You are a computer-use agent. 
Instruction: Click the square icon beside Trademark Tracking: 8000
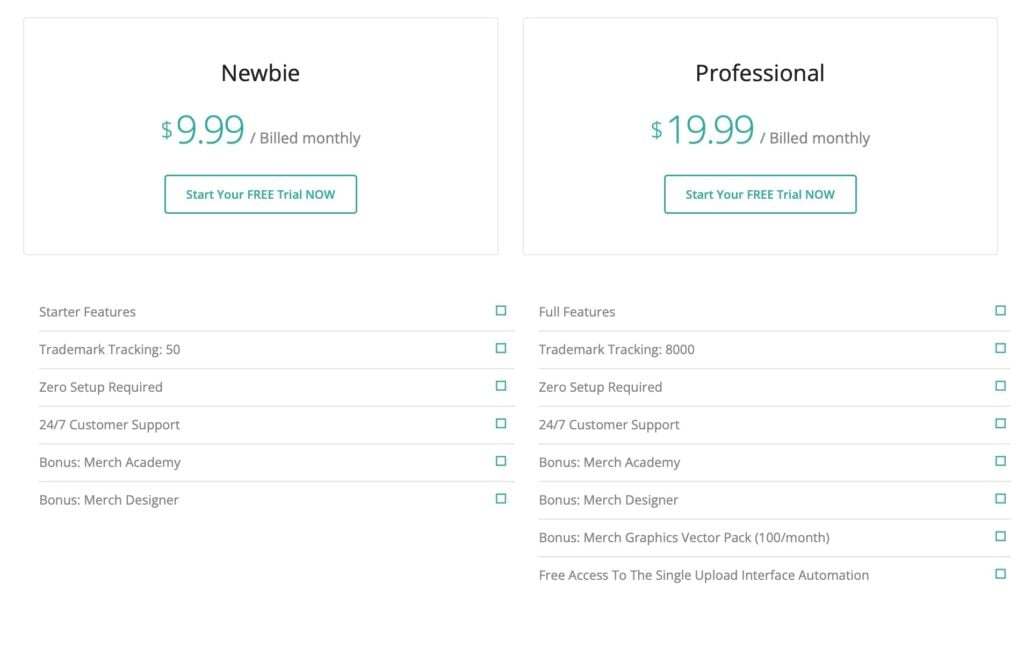coord(1000,349)
